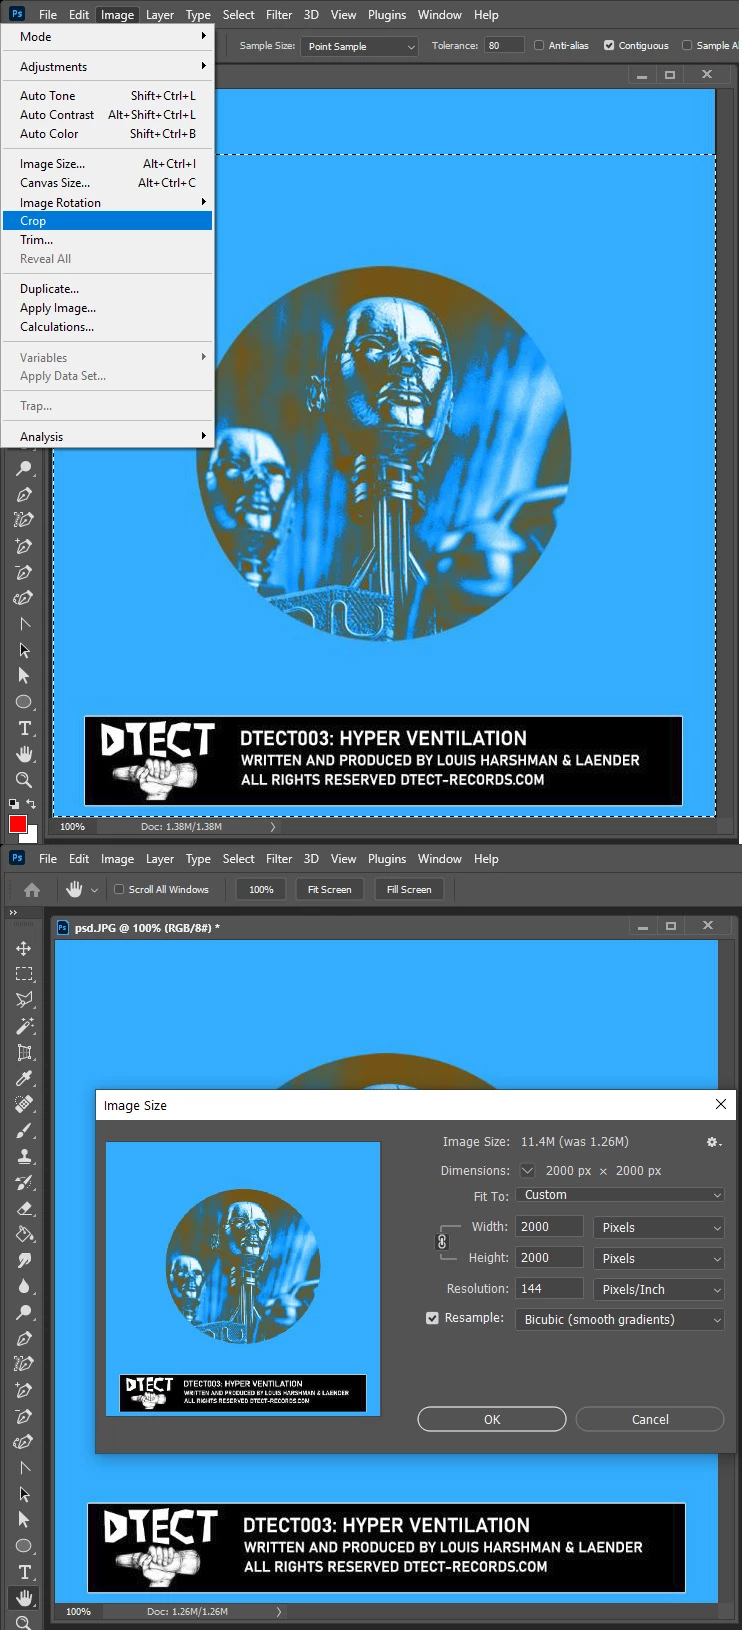Open the Hand tool preset picker arrow
742x1630 pixels.
pyautogui.click(x=95, y=890)
